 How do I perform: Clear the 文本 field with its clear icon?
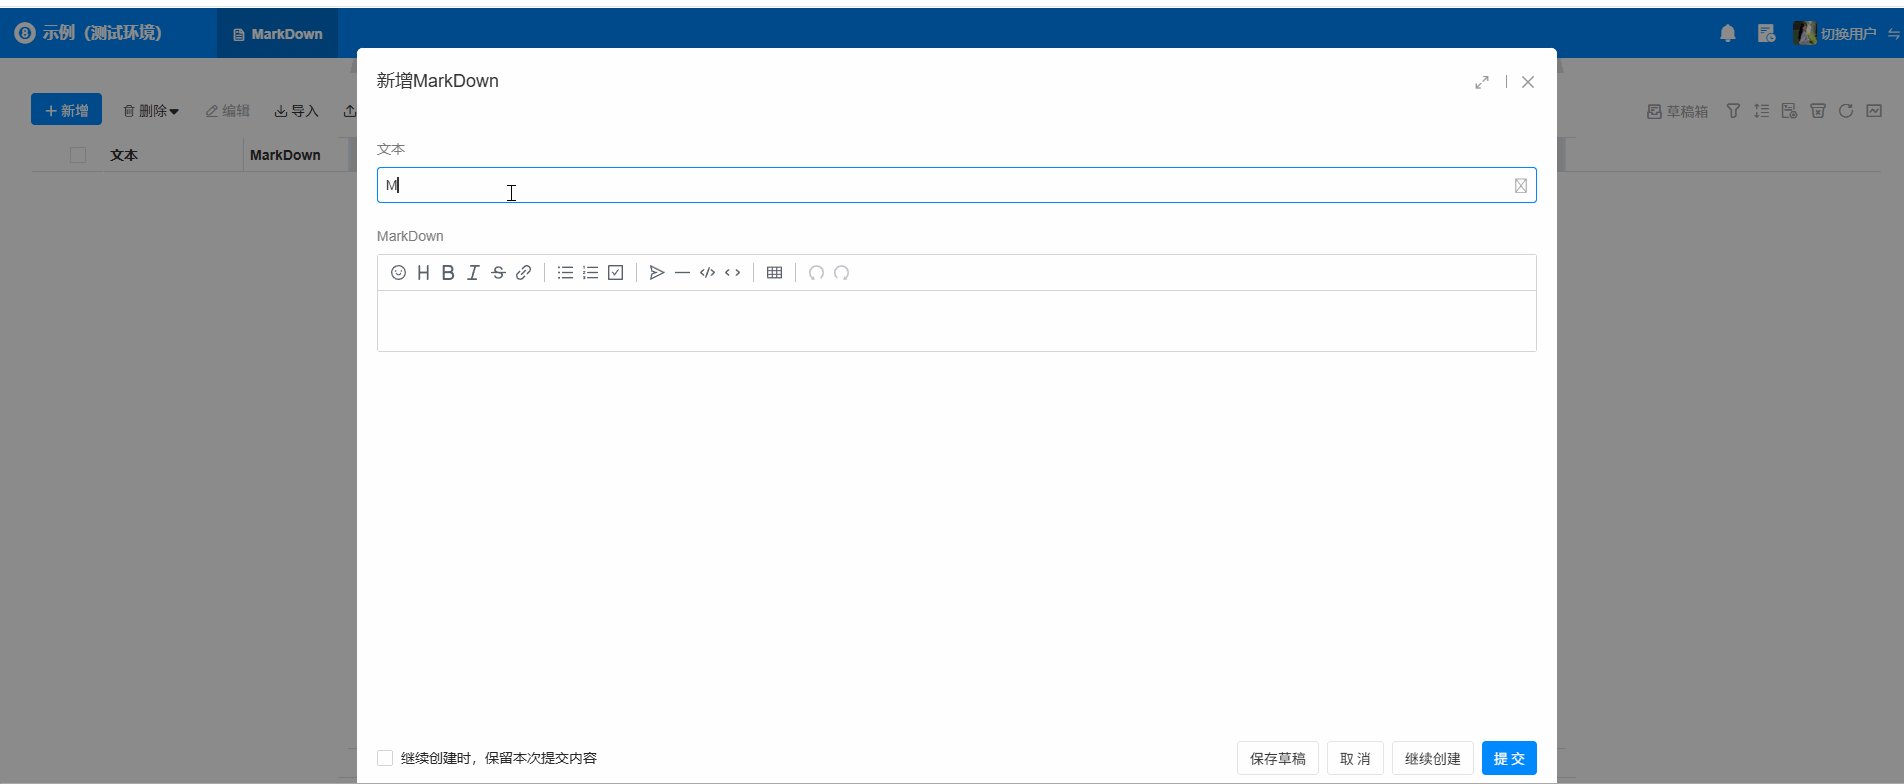[1520, 185]
